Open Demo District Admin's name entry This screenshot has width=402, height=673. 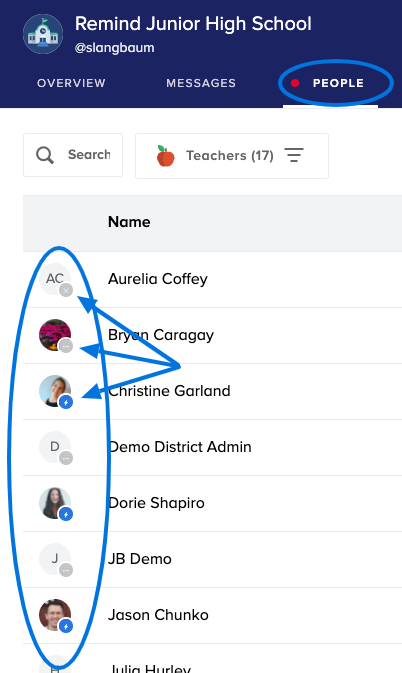tap(180, 447)
